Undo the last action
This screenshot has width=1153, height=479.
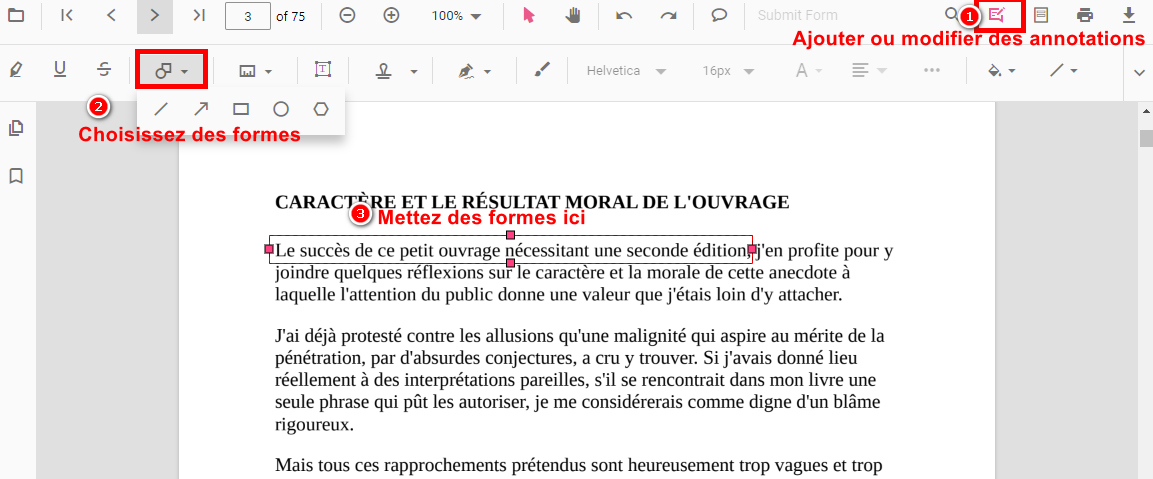624,16
